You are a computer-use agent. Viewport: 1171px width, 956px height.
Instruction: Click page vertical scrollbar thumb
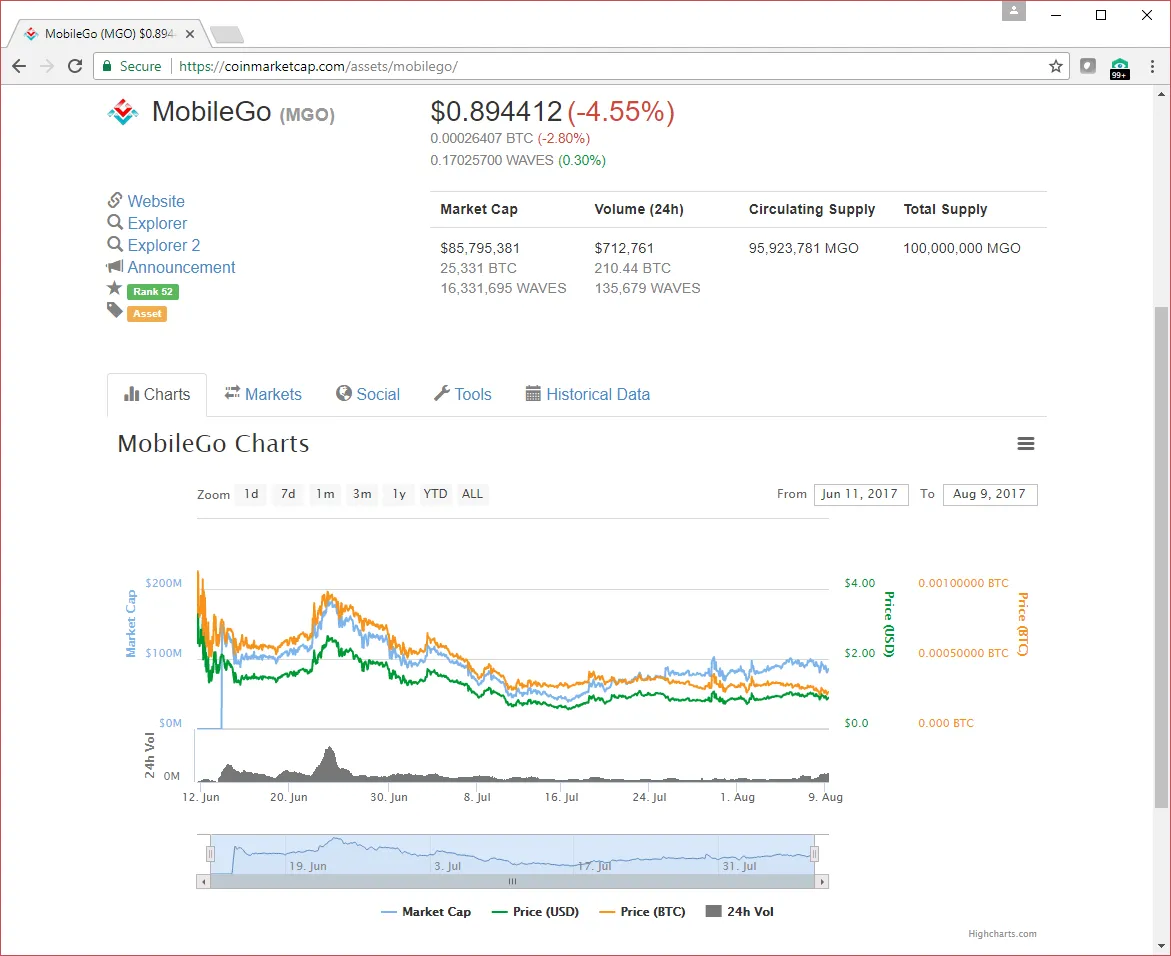coord(1161,557)
